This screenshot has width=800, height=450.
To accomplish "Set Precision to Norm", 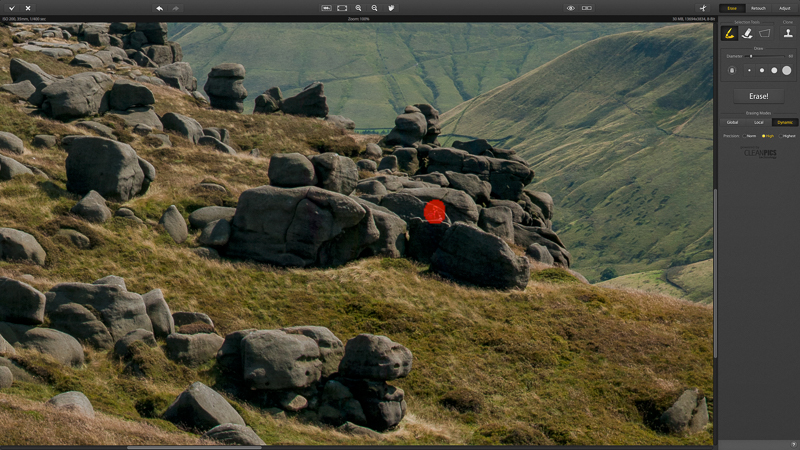I will point(749,135).
